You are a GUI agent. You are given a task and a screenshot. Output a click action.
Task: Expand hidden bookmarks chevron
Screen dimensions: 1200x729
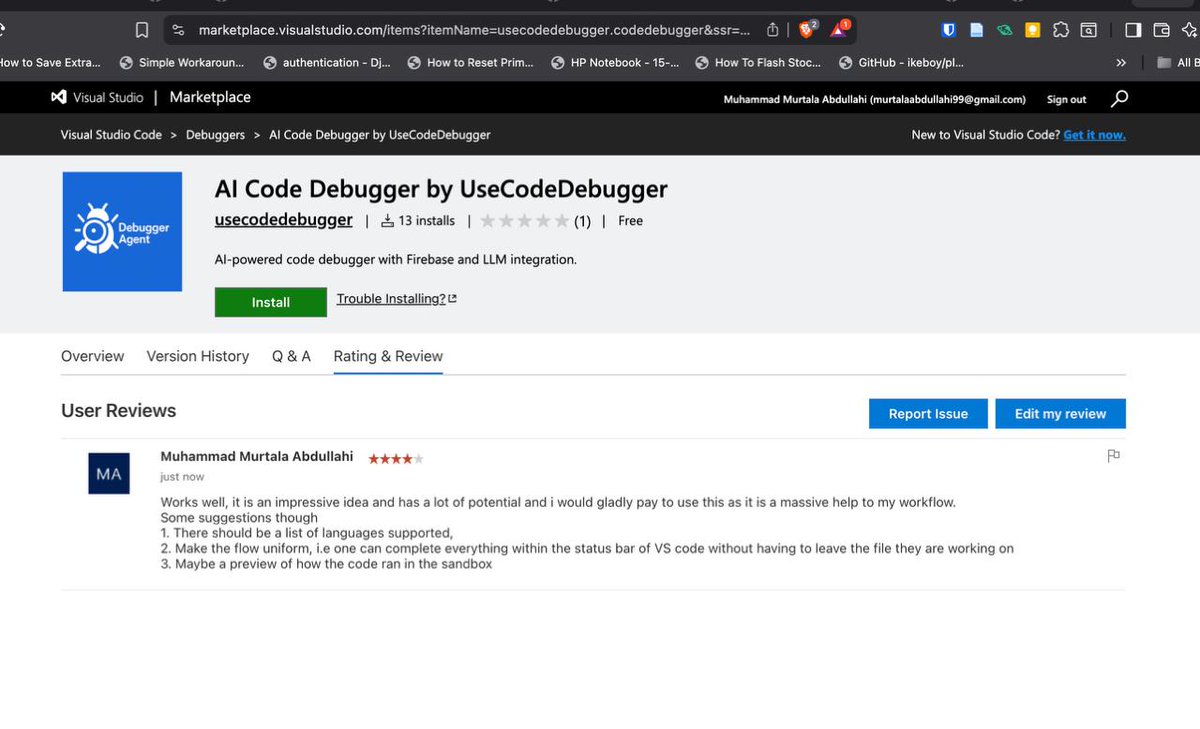pos(1121,62)
